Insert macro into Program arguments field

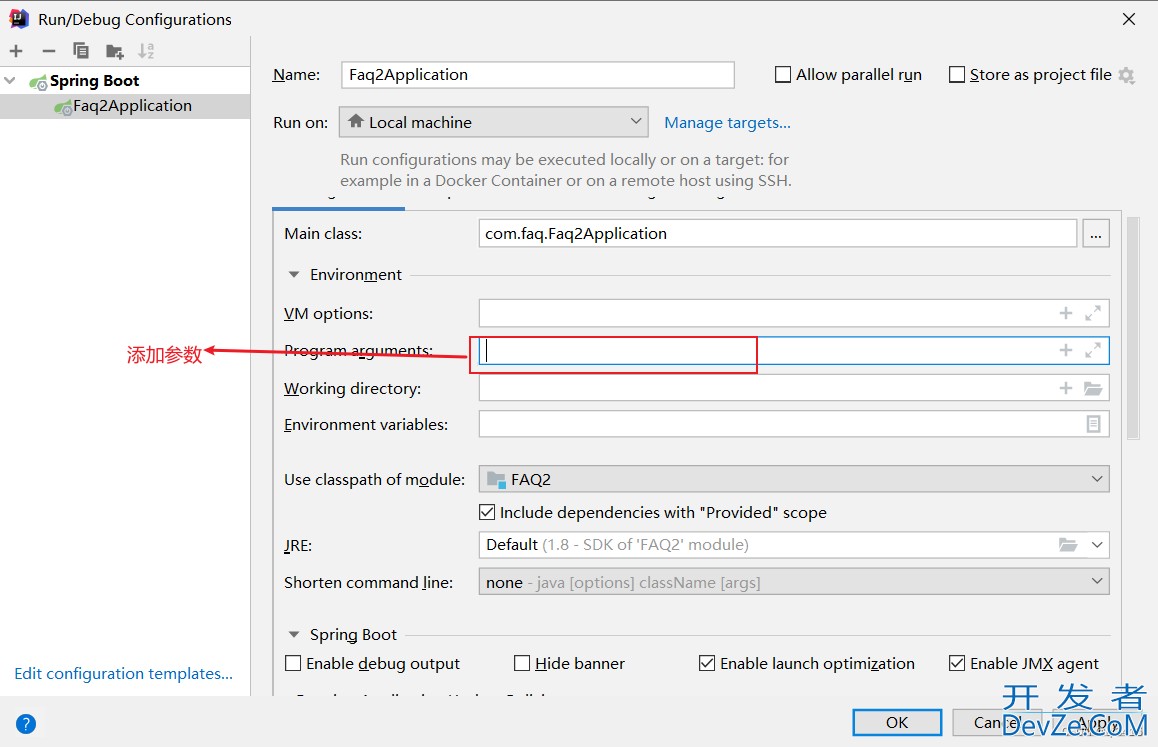tap(1066, 350)
